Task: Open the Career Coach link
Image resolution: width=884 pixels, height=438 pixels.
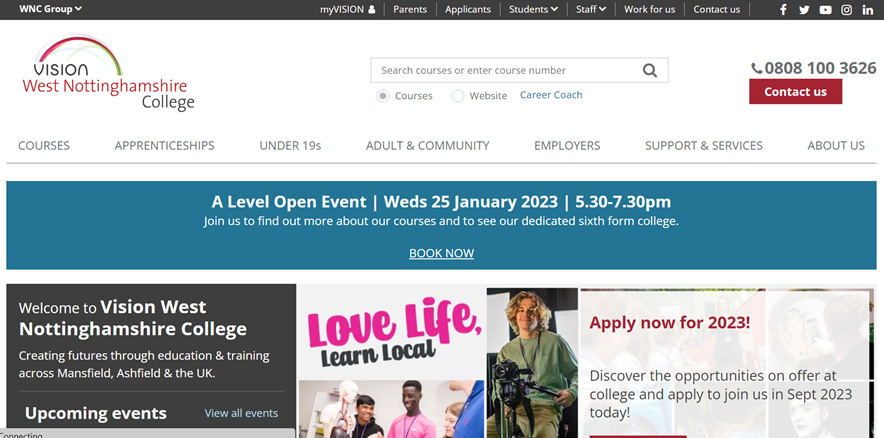Action: [551, 95]
